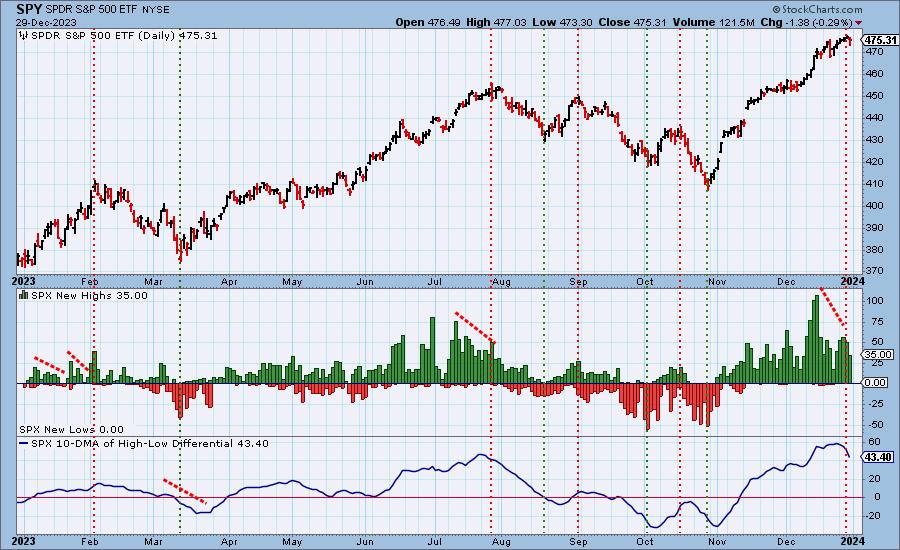Click the -25 label on New Lows axis

(874, 404)
